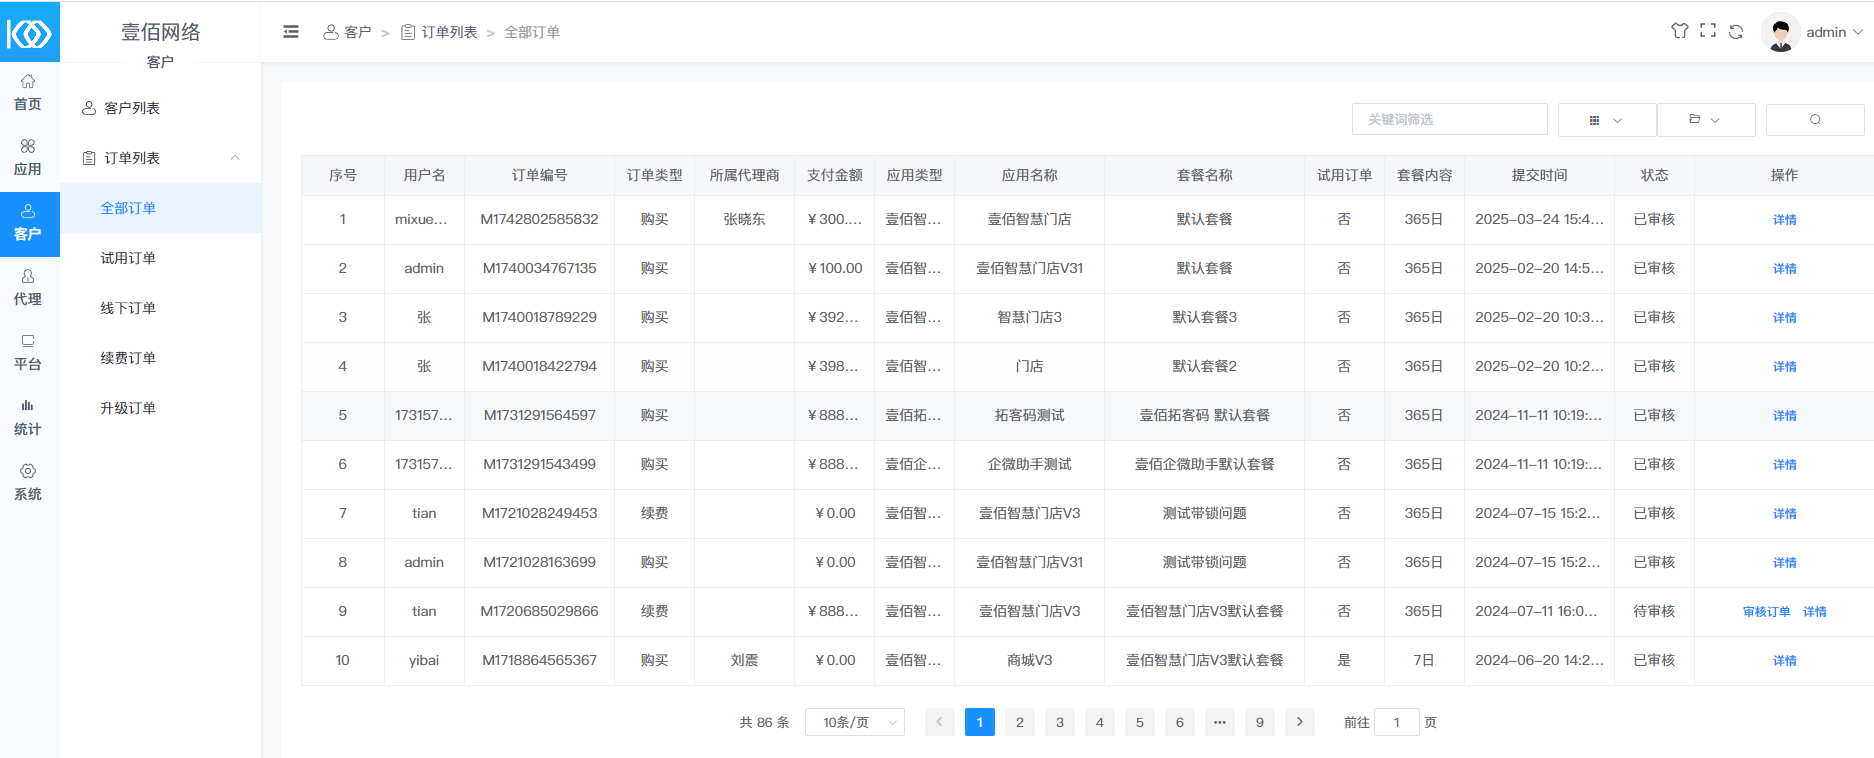This screenshot has width=1874, height=758.
Task: Click the previous page arrow
Action: coord(940,722)
